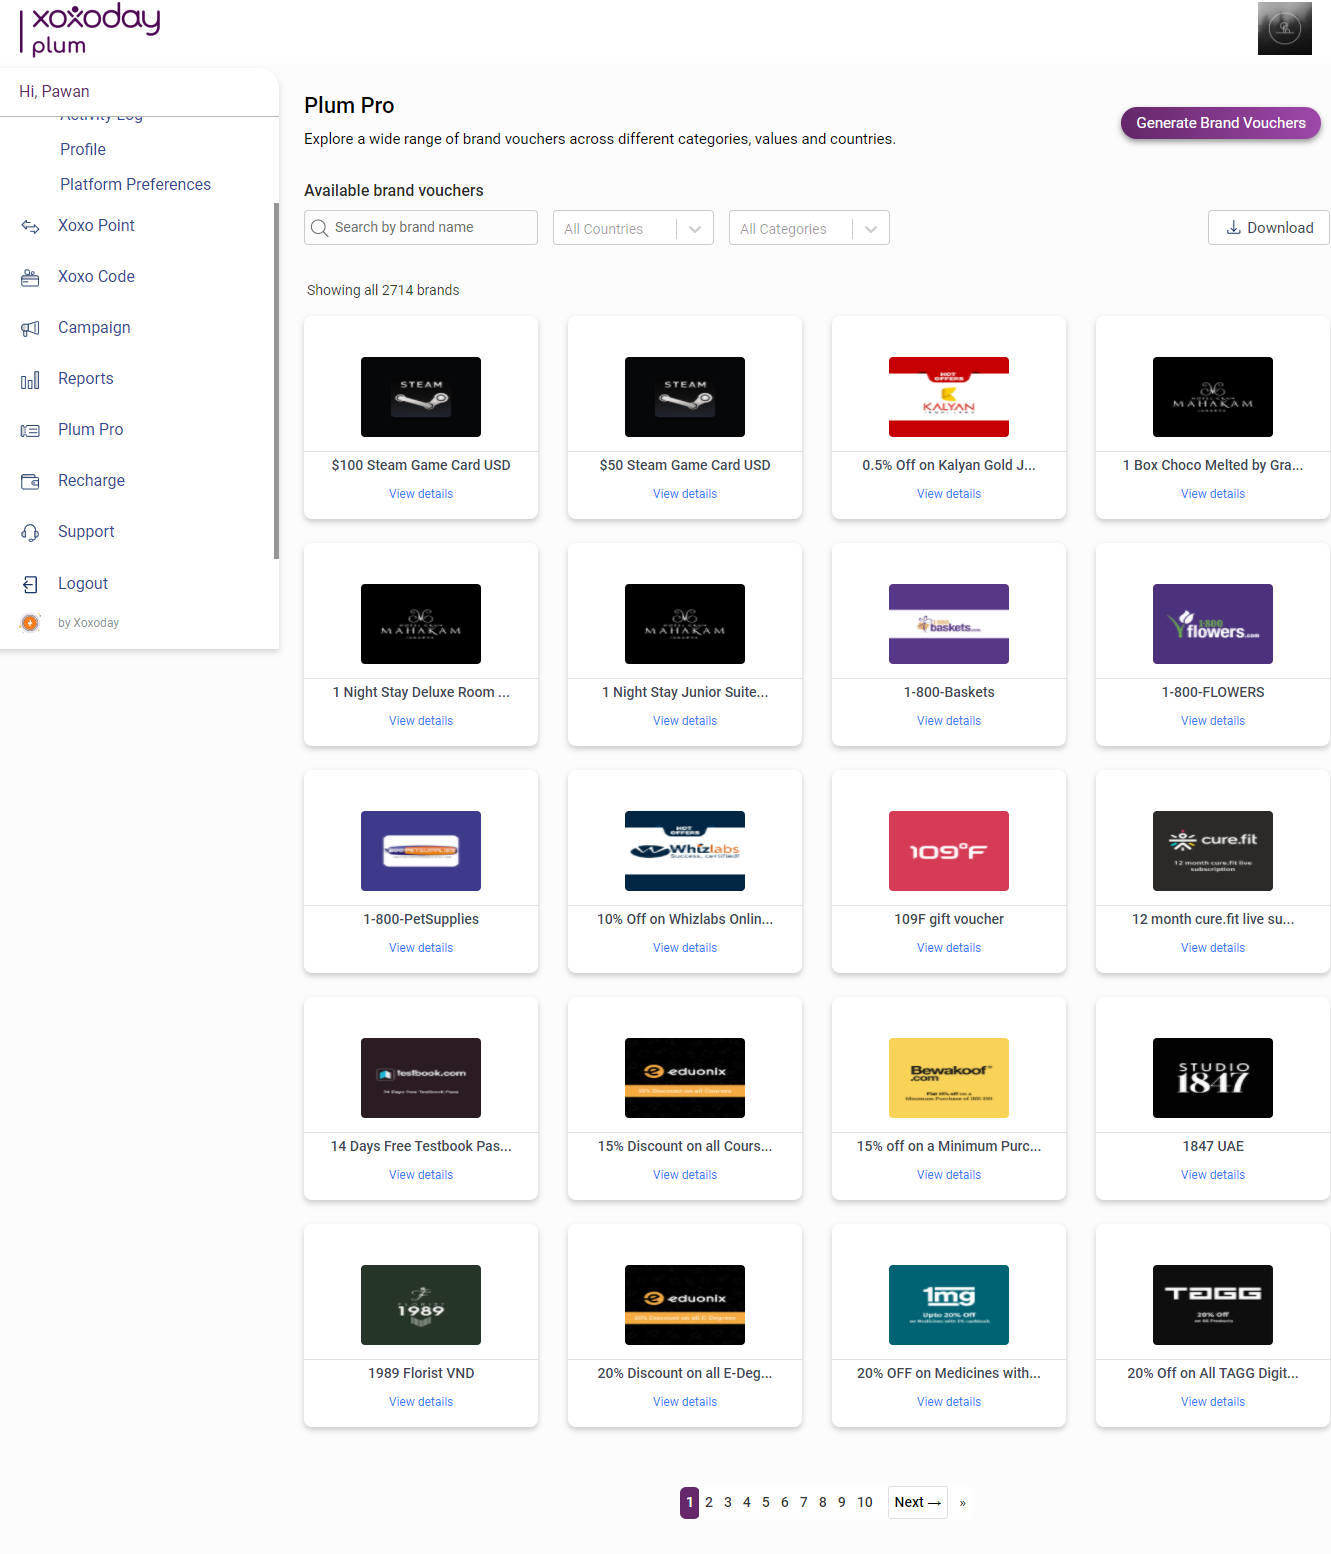View details for 1 Box Choco Melted
The width and height of the screenshot is (1331, 1554).
(x=1213, y=494)
